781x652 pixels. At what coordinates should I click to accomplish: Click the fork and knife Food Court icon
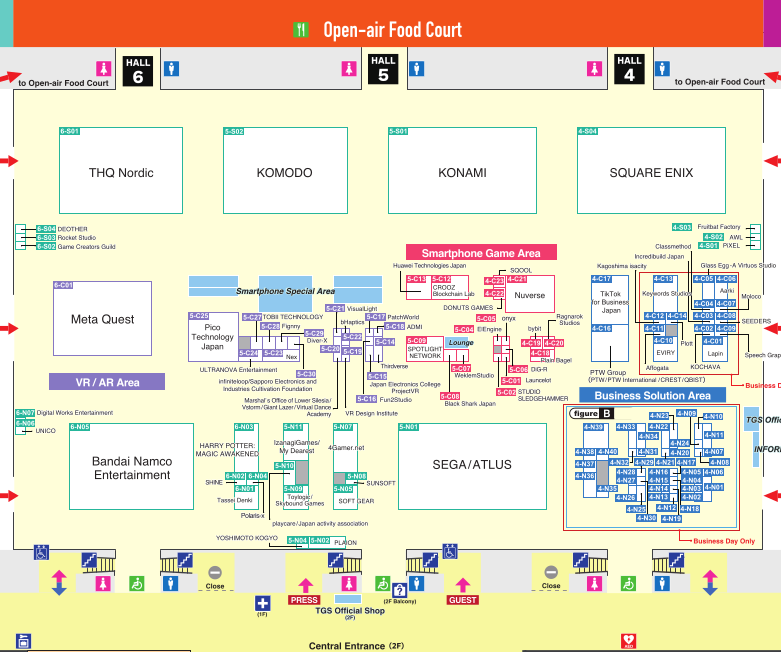(x=300, y=30)
